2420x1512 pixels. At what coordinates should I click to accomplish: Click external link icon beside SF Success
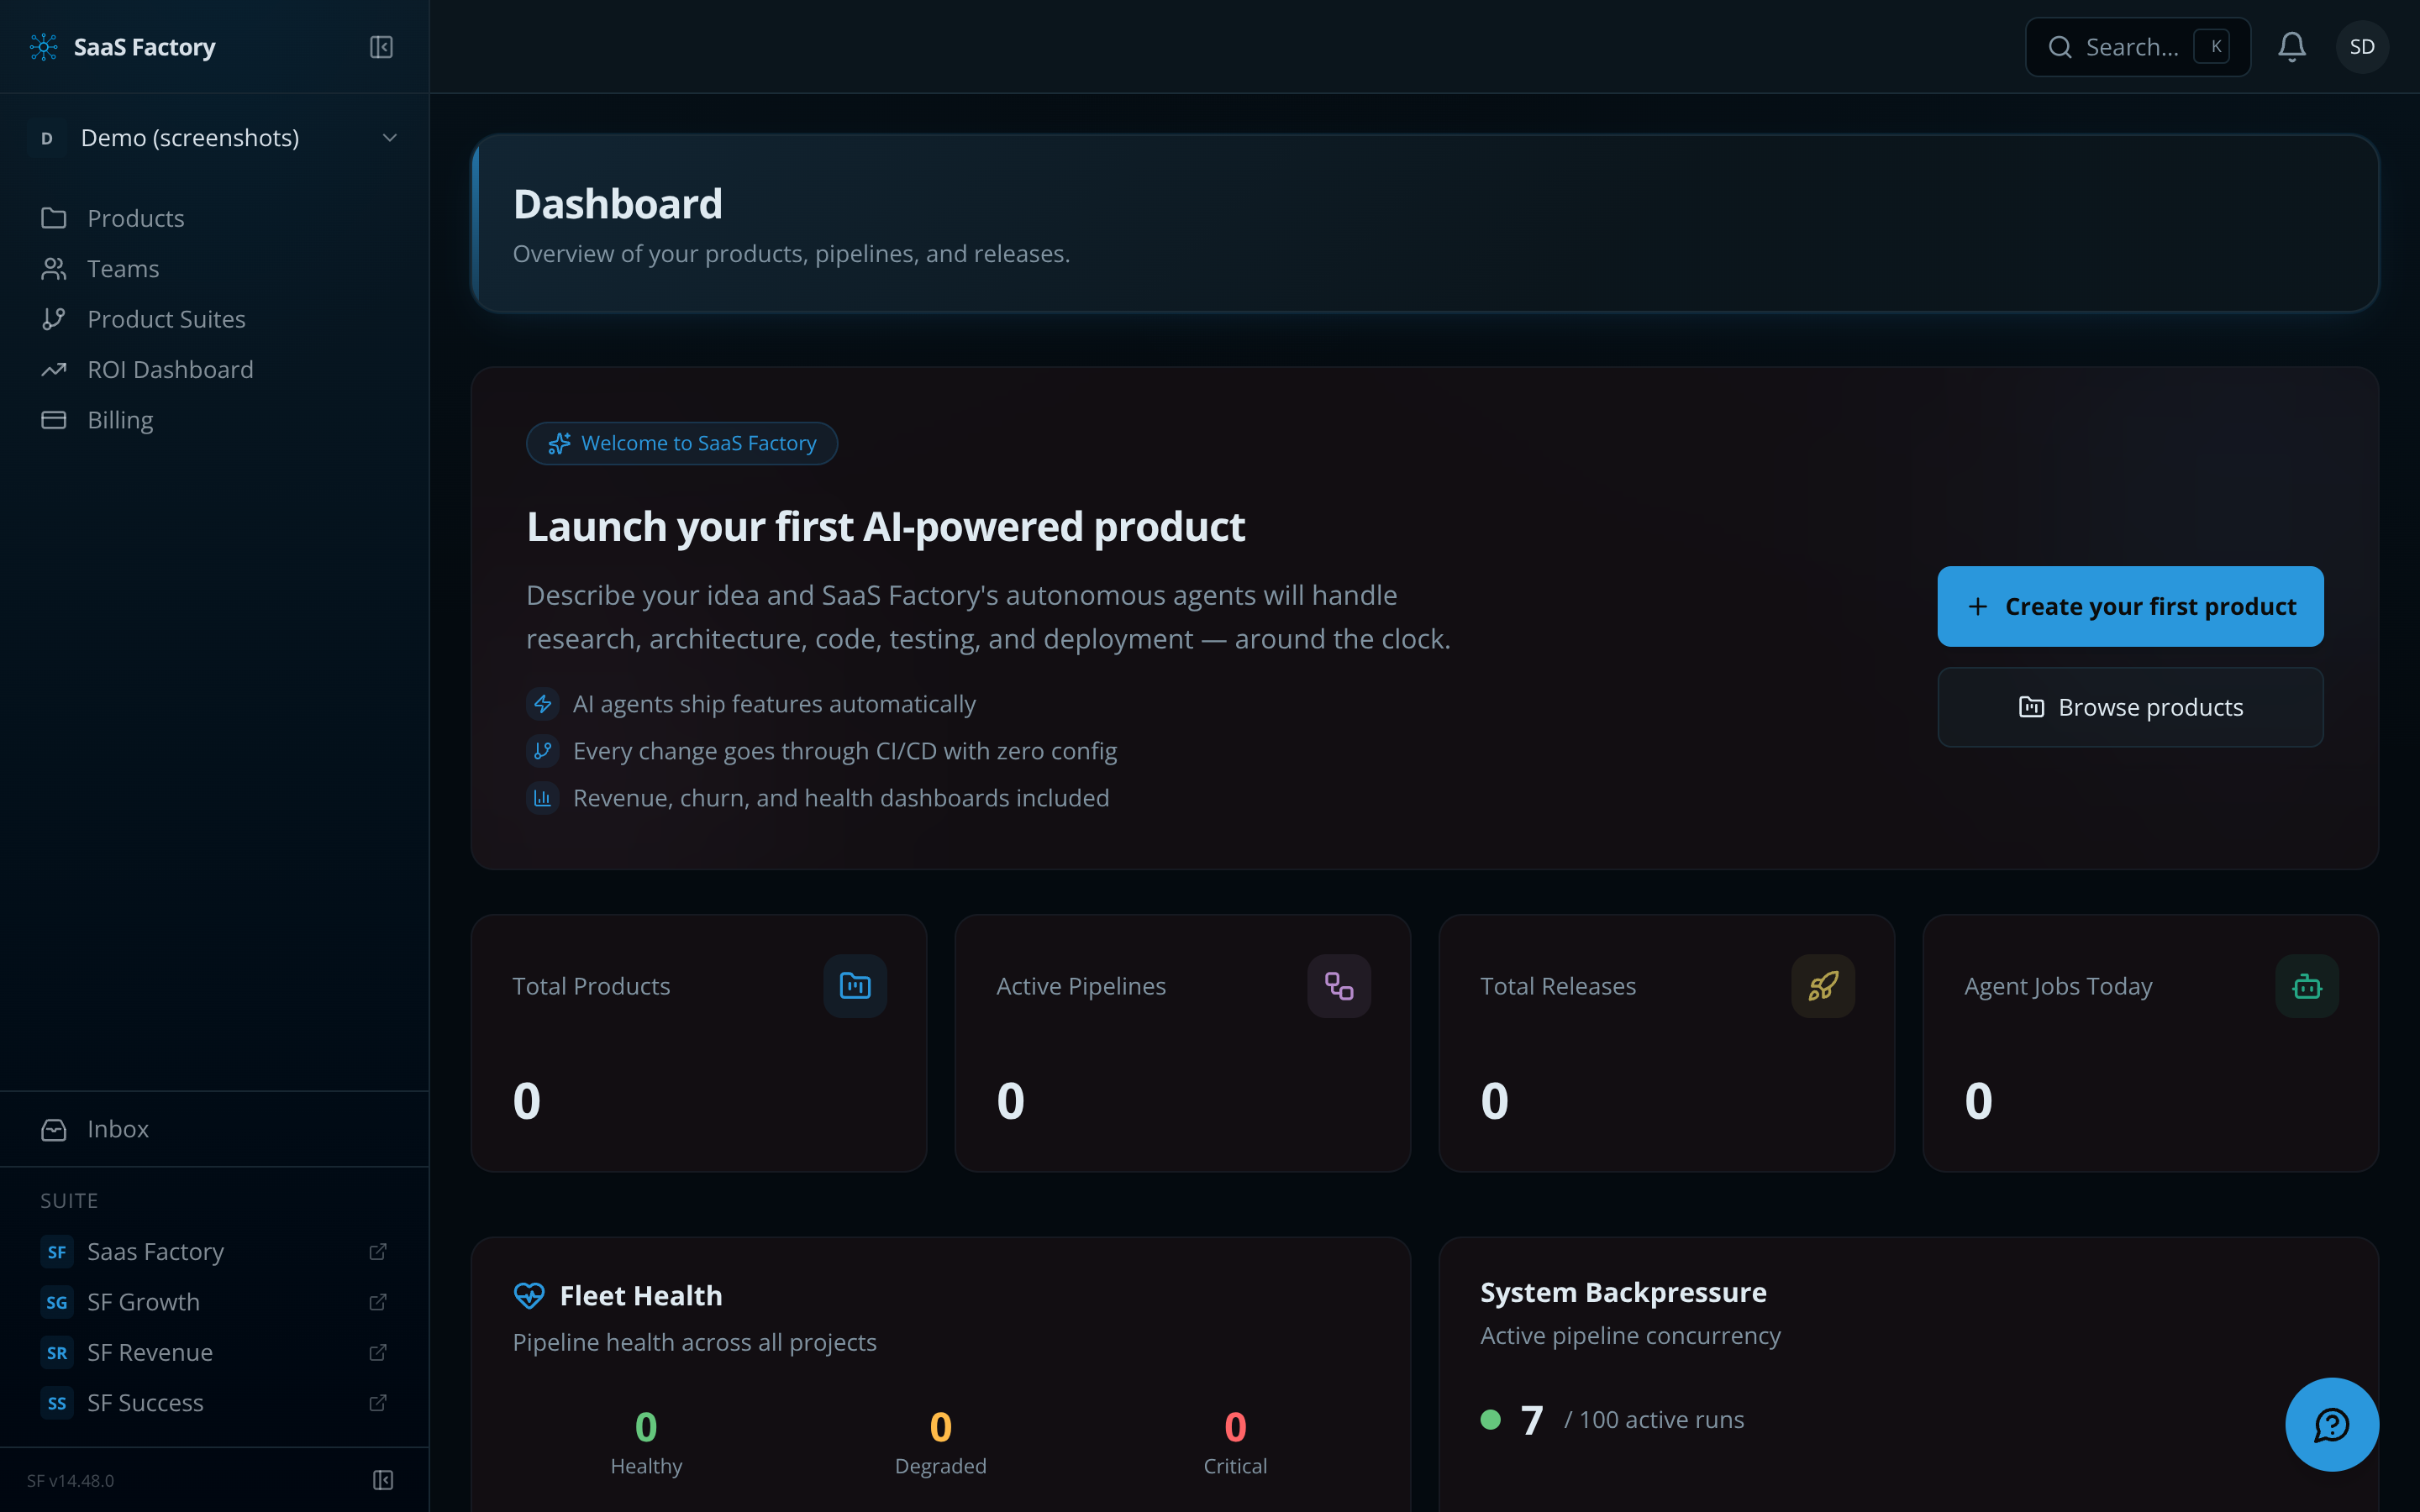378,1403
